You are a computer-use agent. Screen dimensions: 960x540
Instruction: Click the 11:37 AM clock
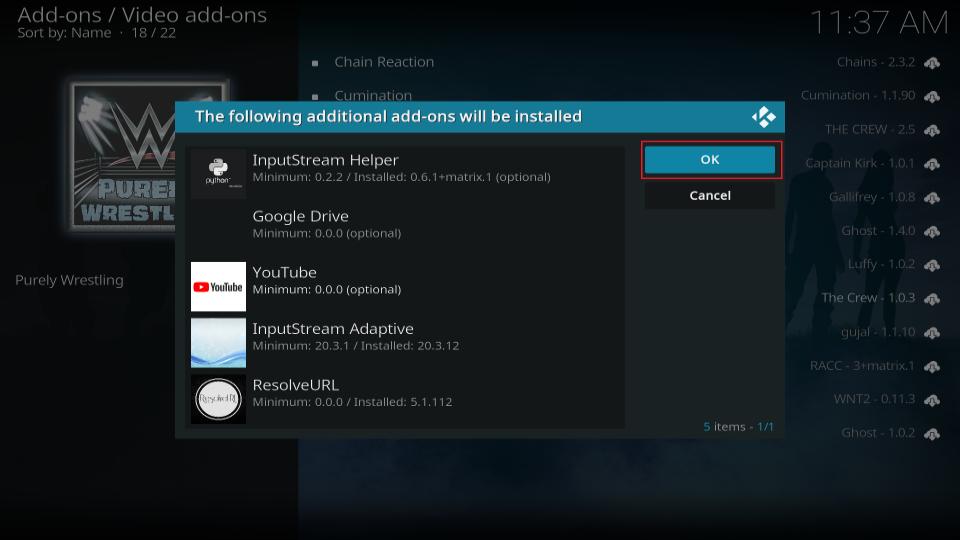879,23
